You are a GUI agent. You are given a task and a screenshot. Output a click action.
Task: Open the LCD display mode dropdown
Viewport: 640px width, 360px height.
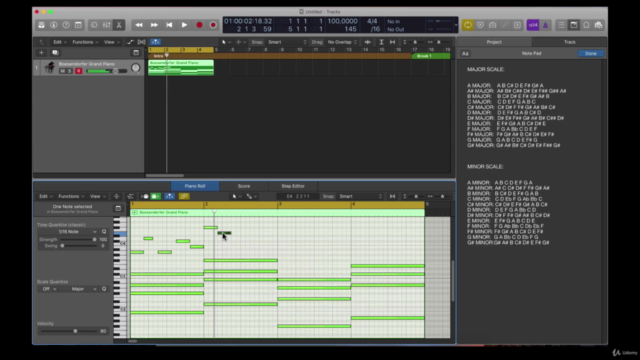point(456,25)
